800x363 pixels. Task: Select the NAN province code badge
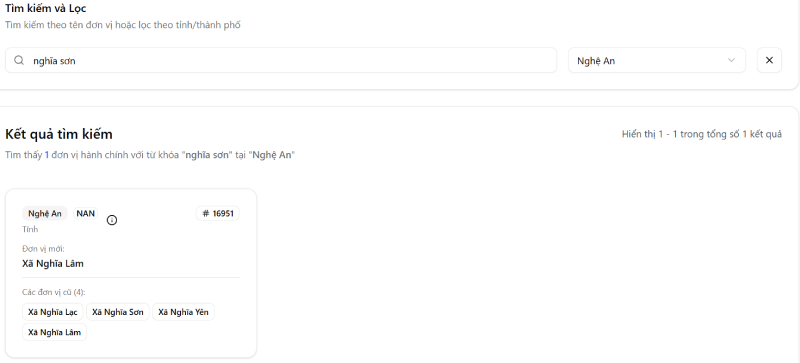[x=86, y=213]
